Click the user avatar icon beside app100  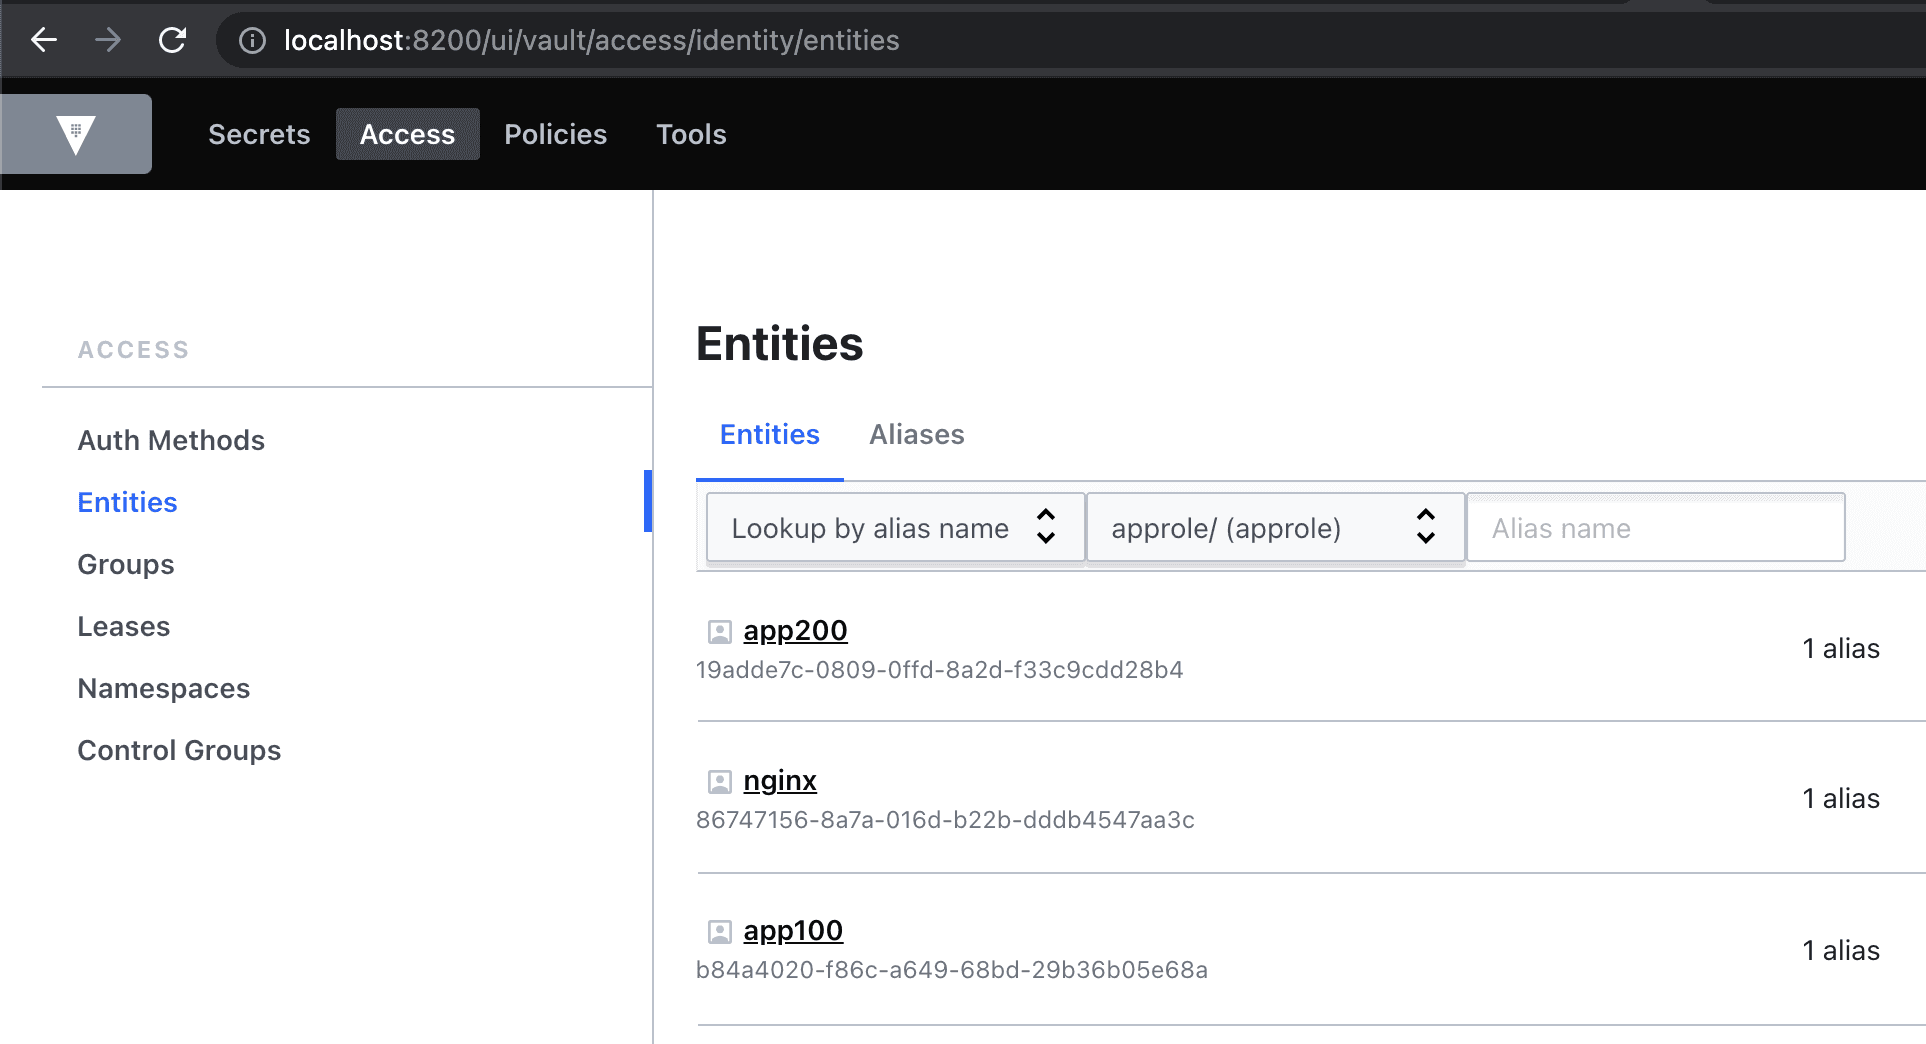717,930
